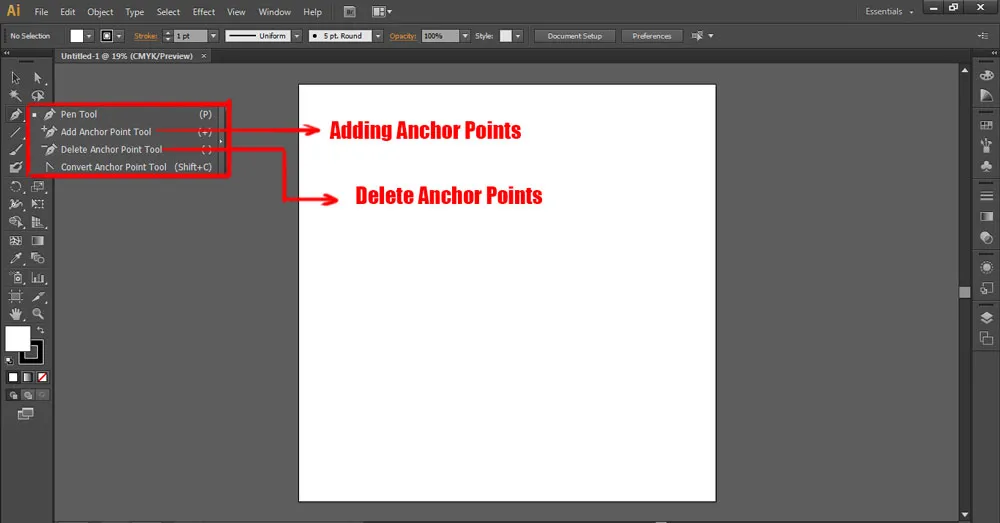Select the Rotate tool
Viewport: 1000px width, 523px height.
point(15,187)
